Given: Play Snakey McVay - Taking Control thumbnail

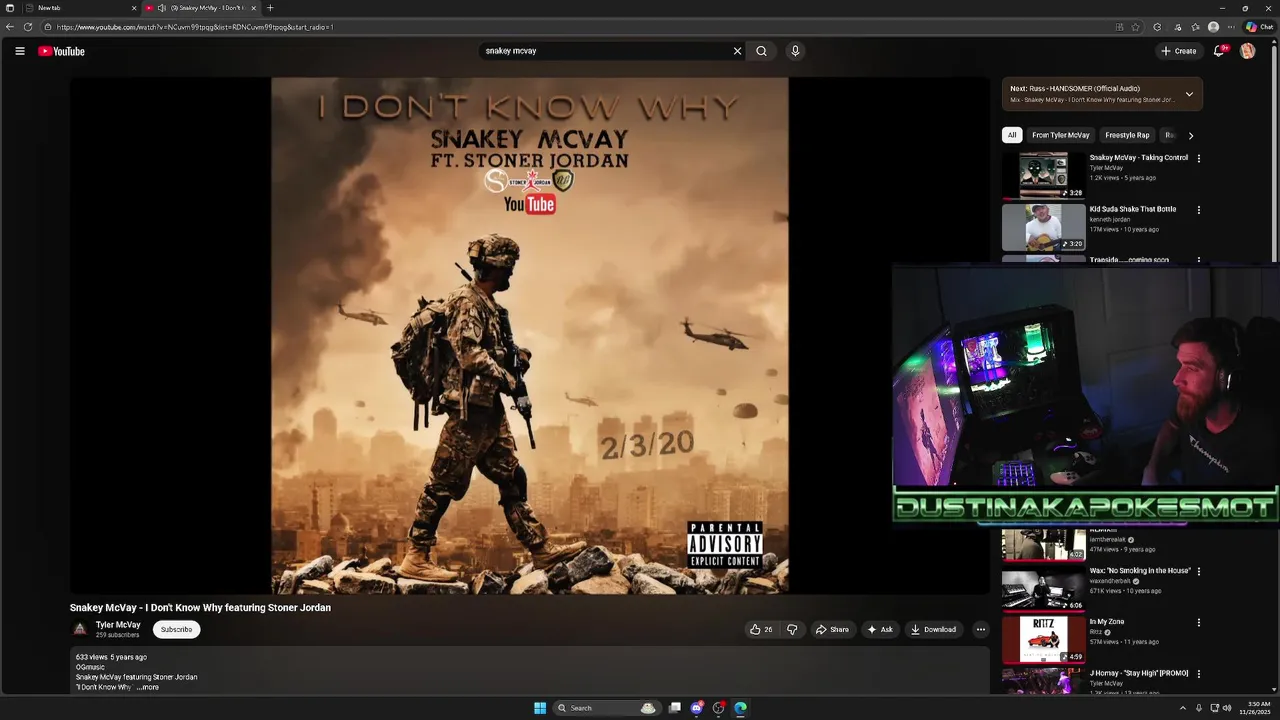Looking at the screenshot, I should point(1043,175).
